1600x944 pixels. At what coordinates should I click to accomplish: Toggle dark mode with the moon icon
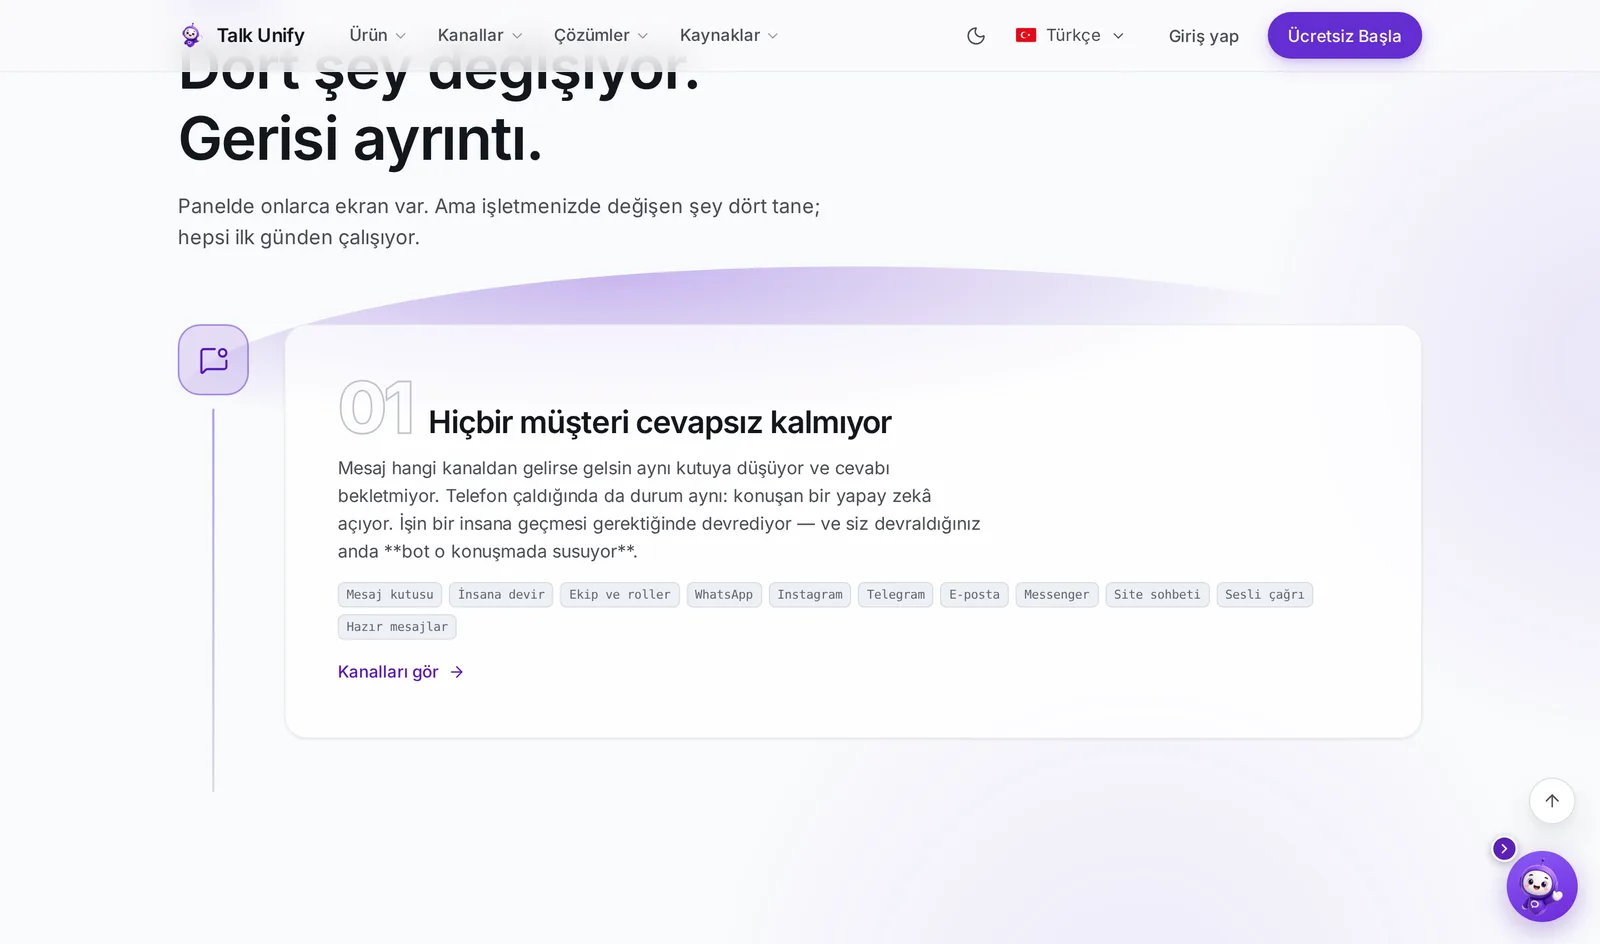[x=976, y=36]
